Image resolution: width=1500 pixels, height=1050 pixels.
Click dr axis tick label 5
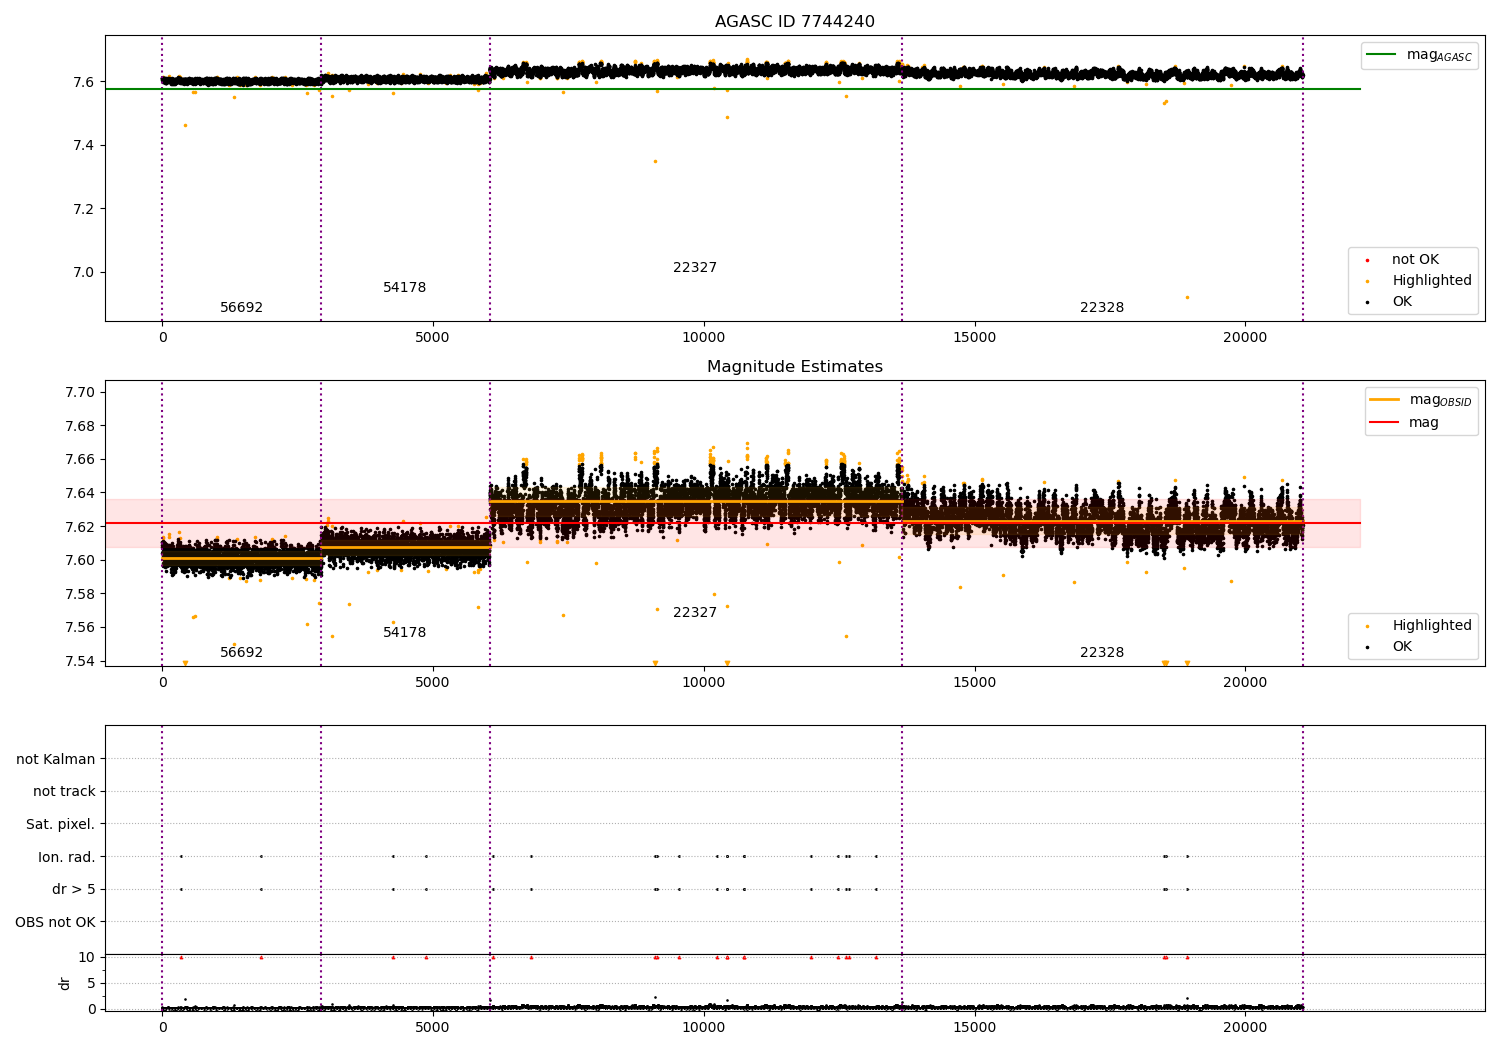point(92,983)
